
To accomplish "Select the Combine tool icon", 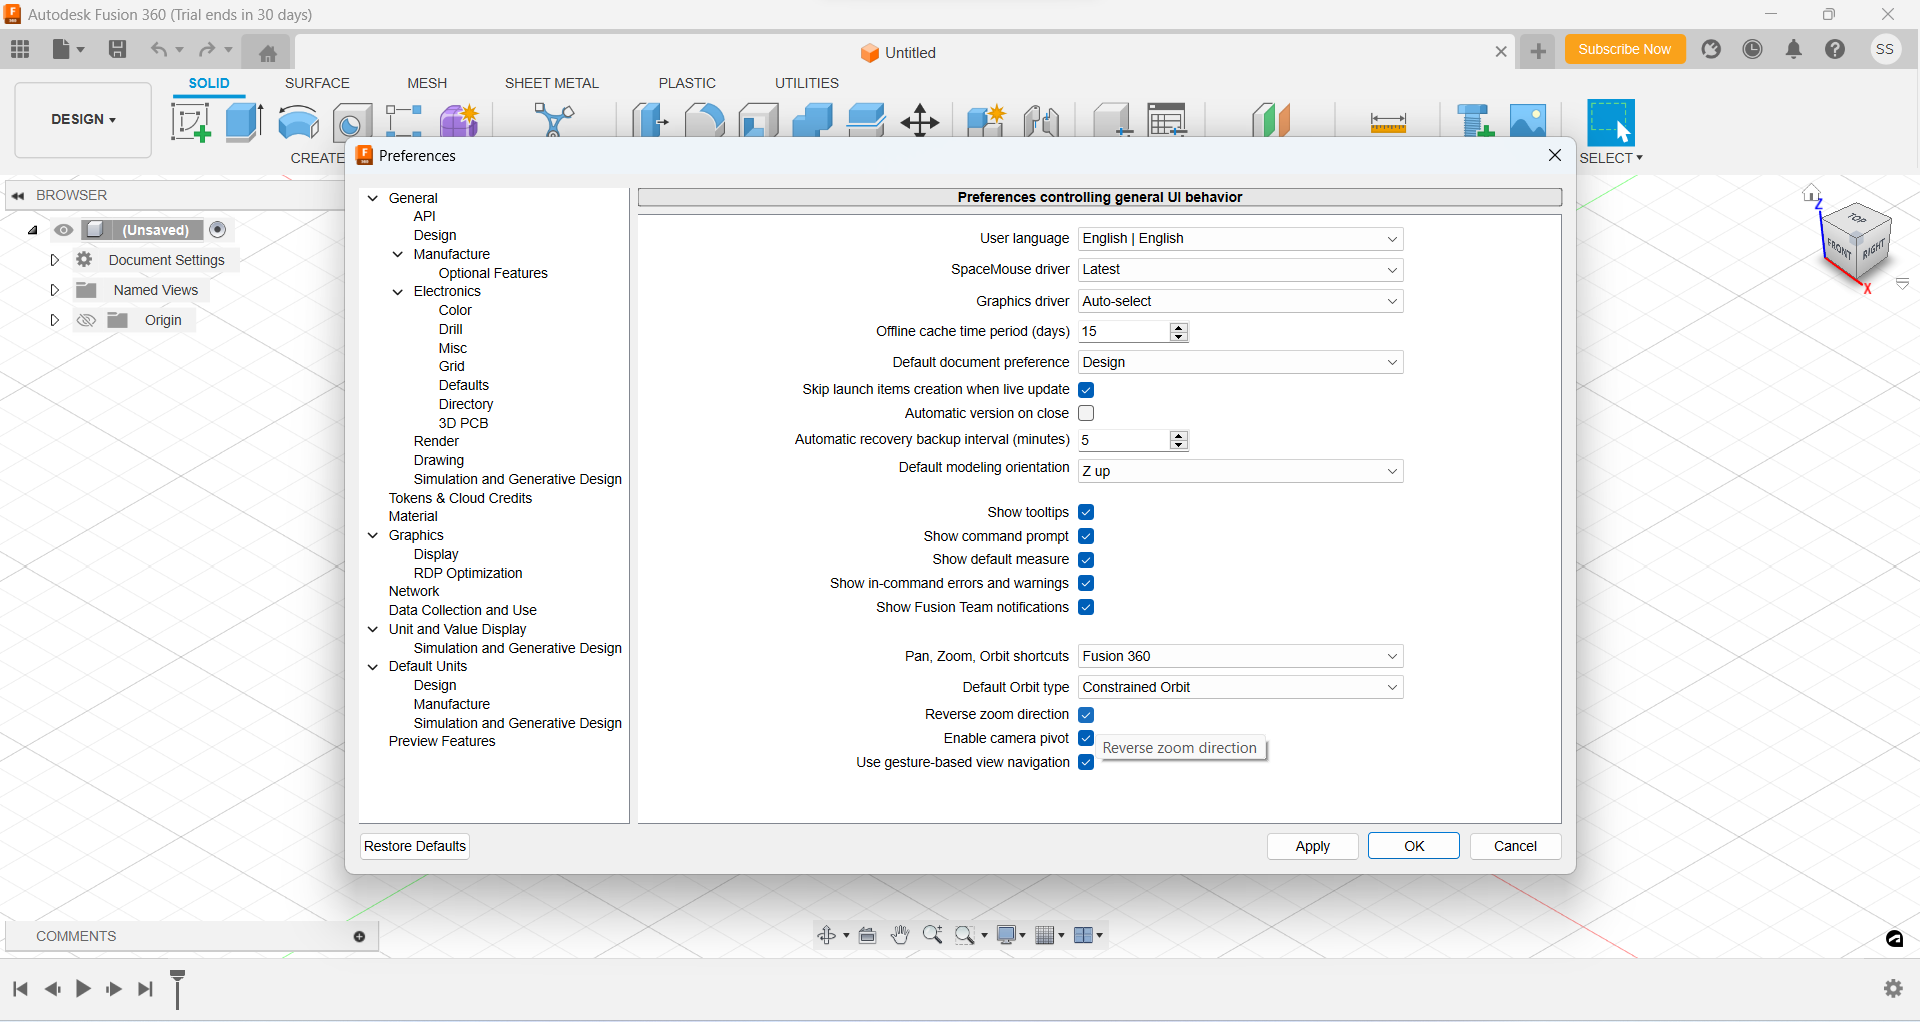I will (813, 121).
